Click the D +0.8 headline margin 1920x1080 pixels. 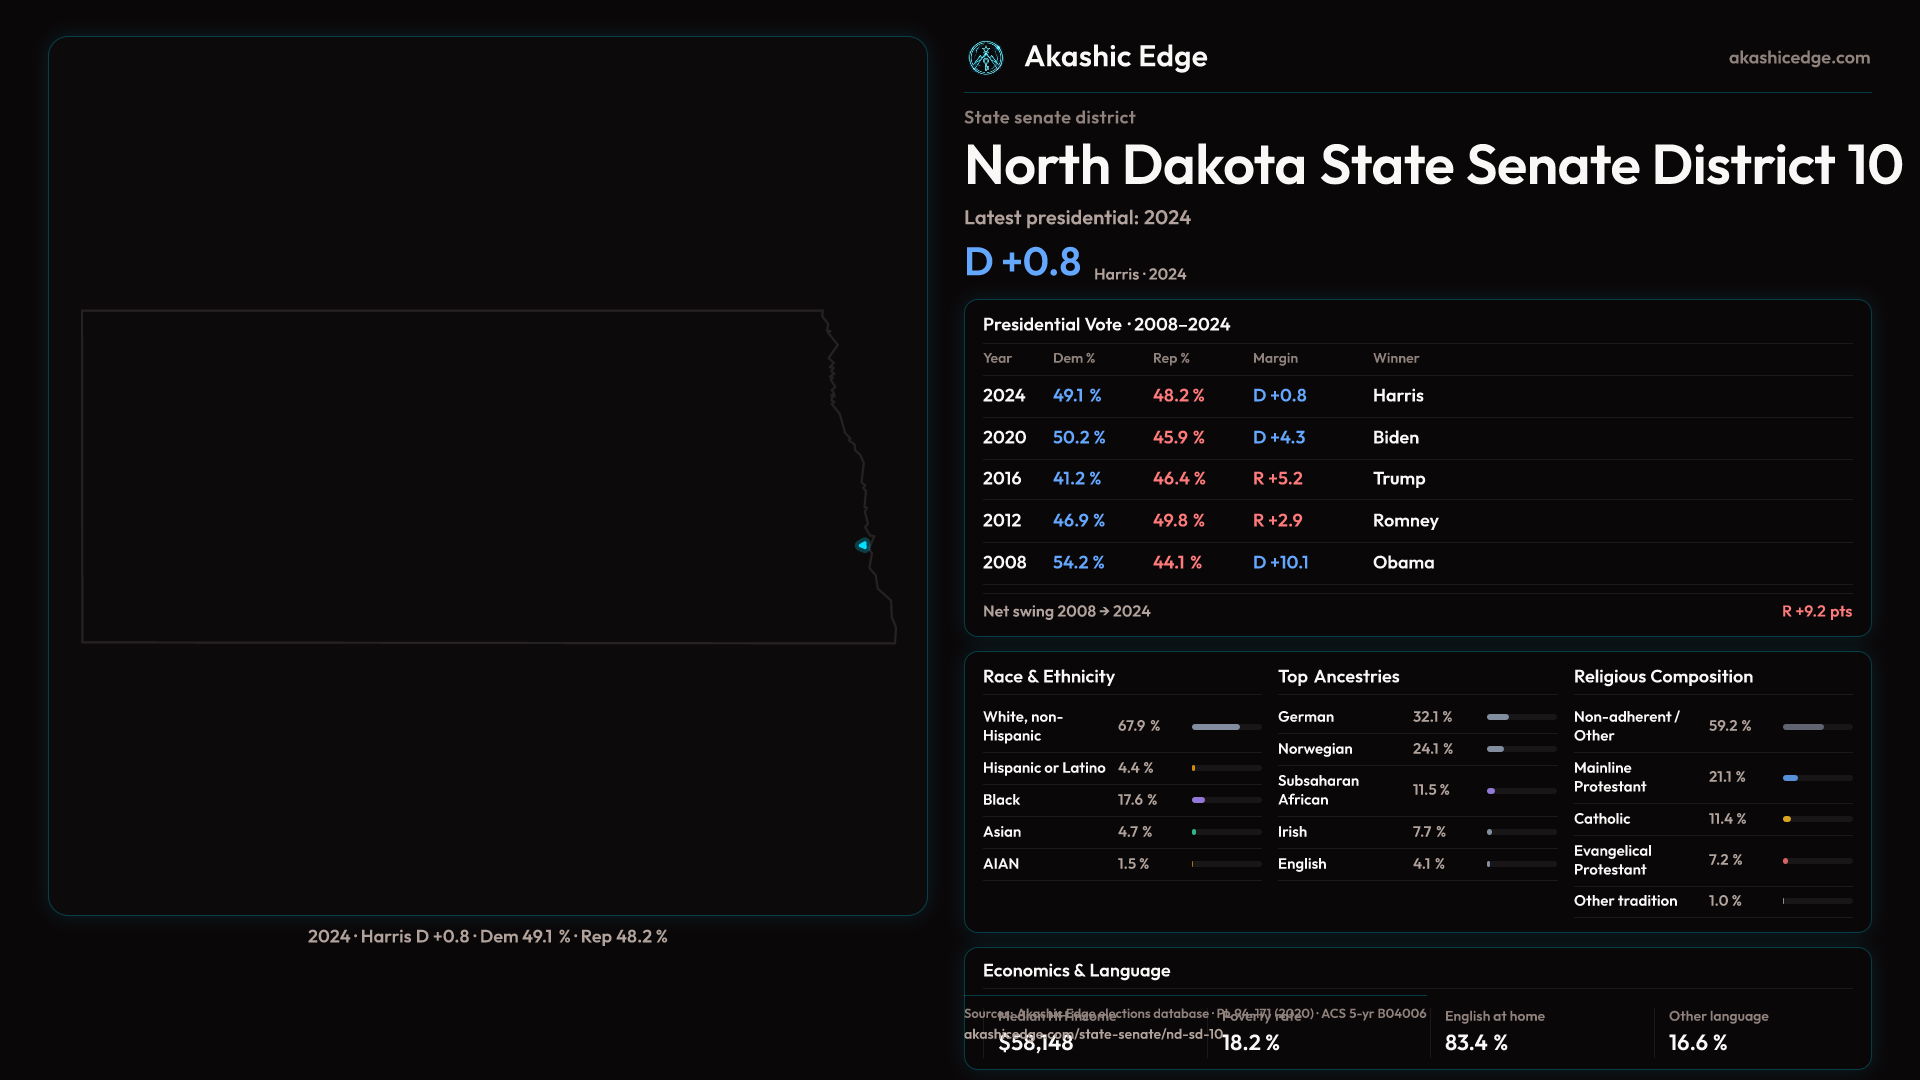tap(1022, 262)
